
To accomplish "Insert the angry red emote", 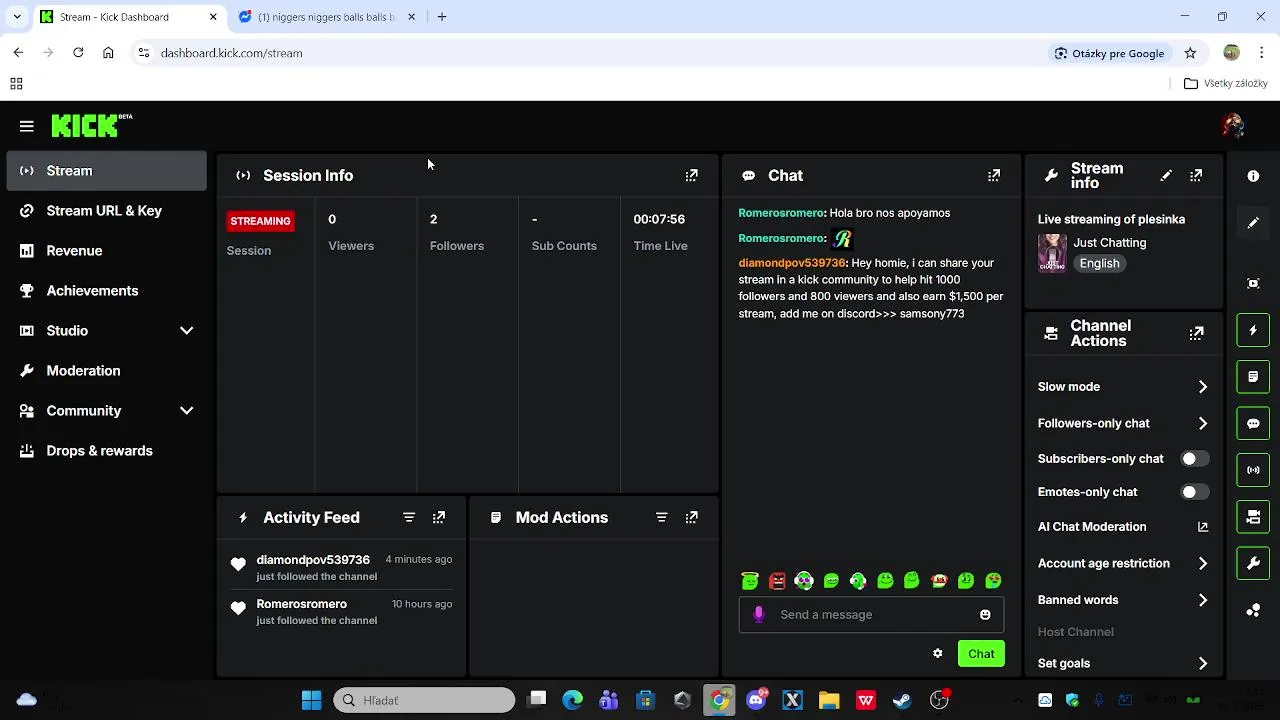I will click(777, 580).
